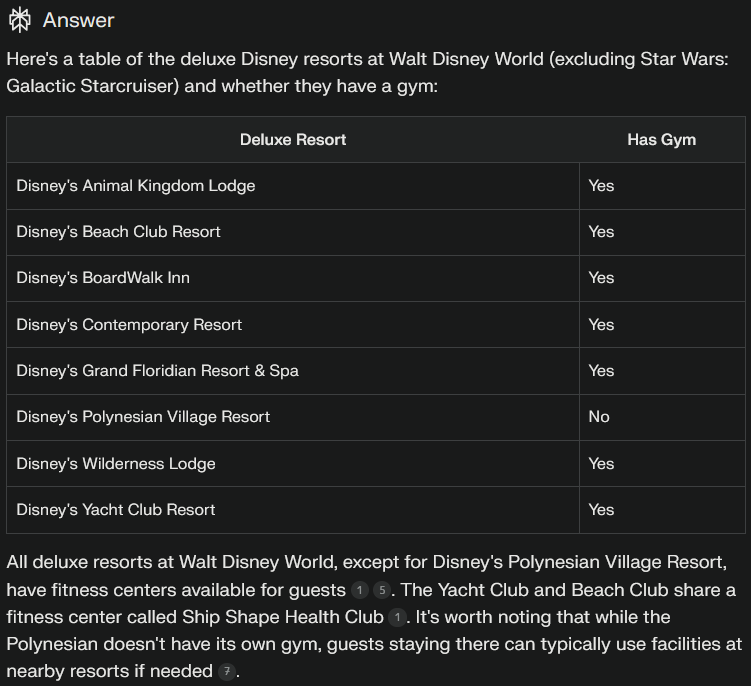Select Disney's Yacht Club Resort cell

point(115,510)
